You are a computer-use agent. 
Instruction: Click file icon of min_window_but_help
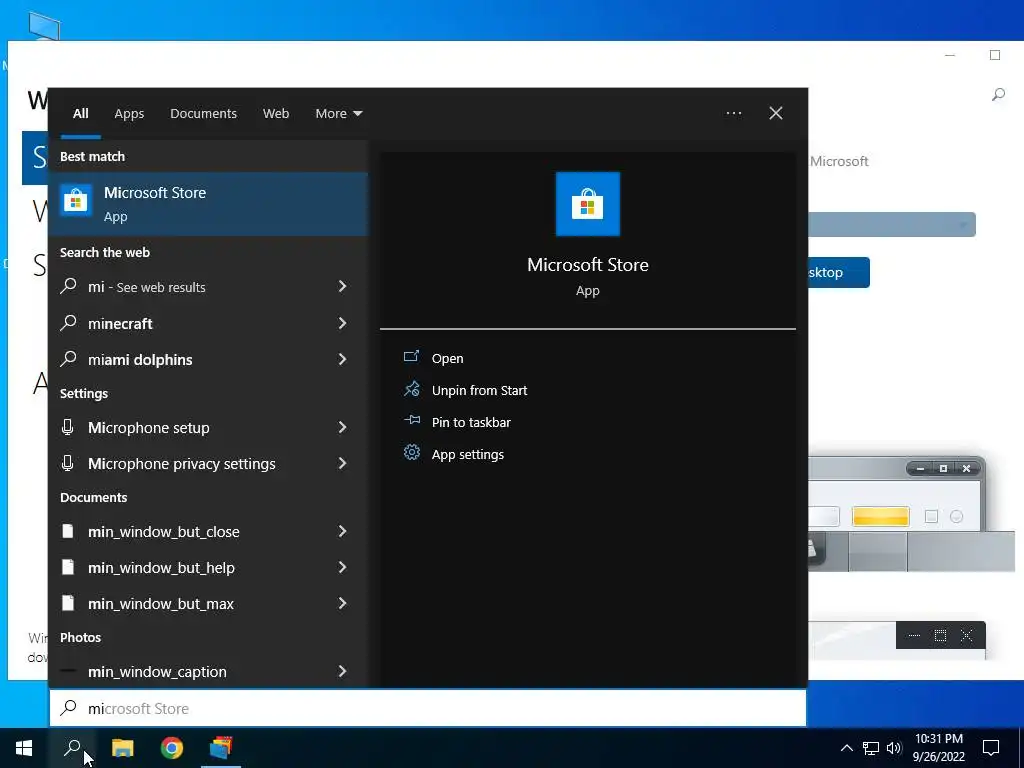coord(67,567)
